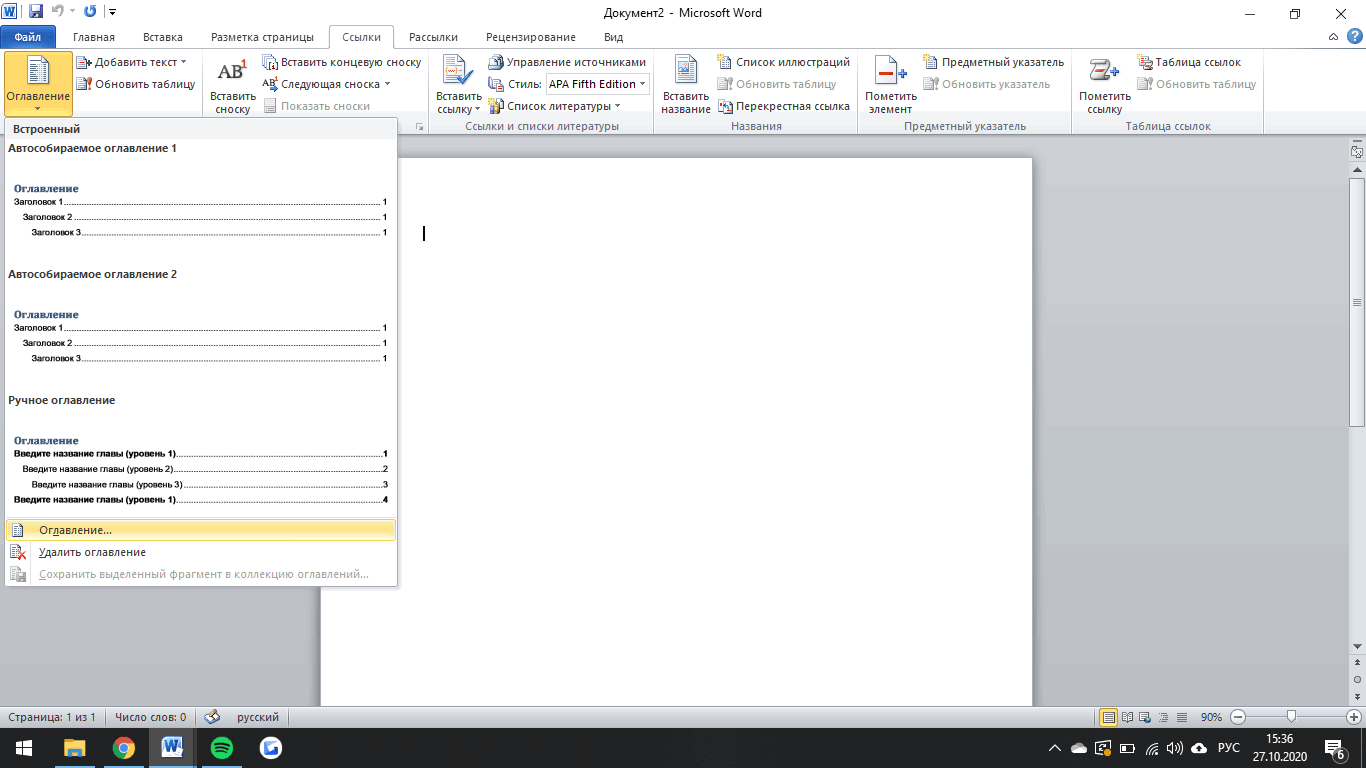
Task: Click the Insert Citation (Вставить ссылку) icon
Action: pyautogui.click(x=458, y=73)
